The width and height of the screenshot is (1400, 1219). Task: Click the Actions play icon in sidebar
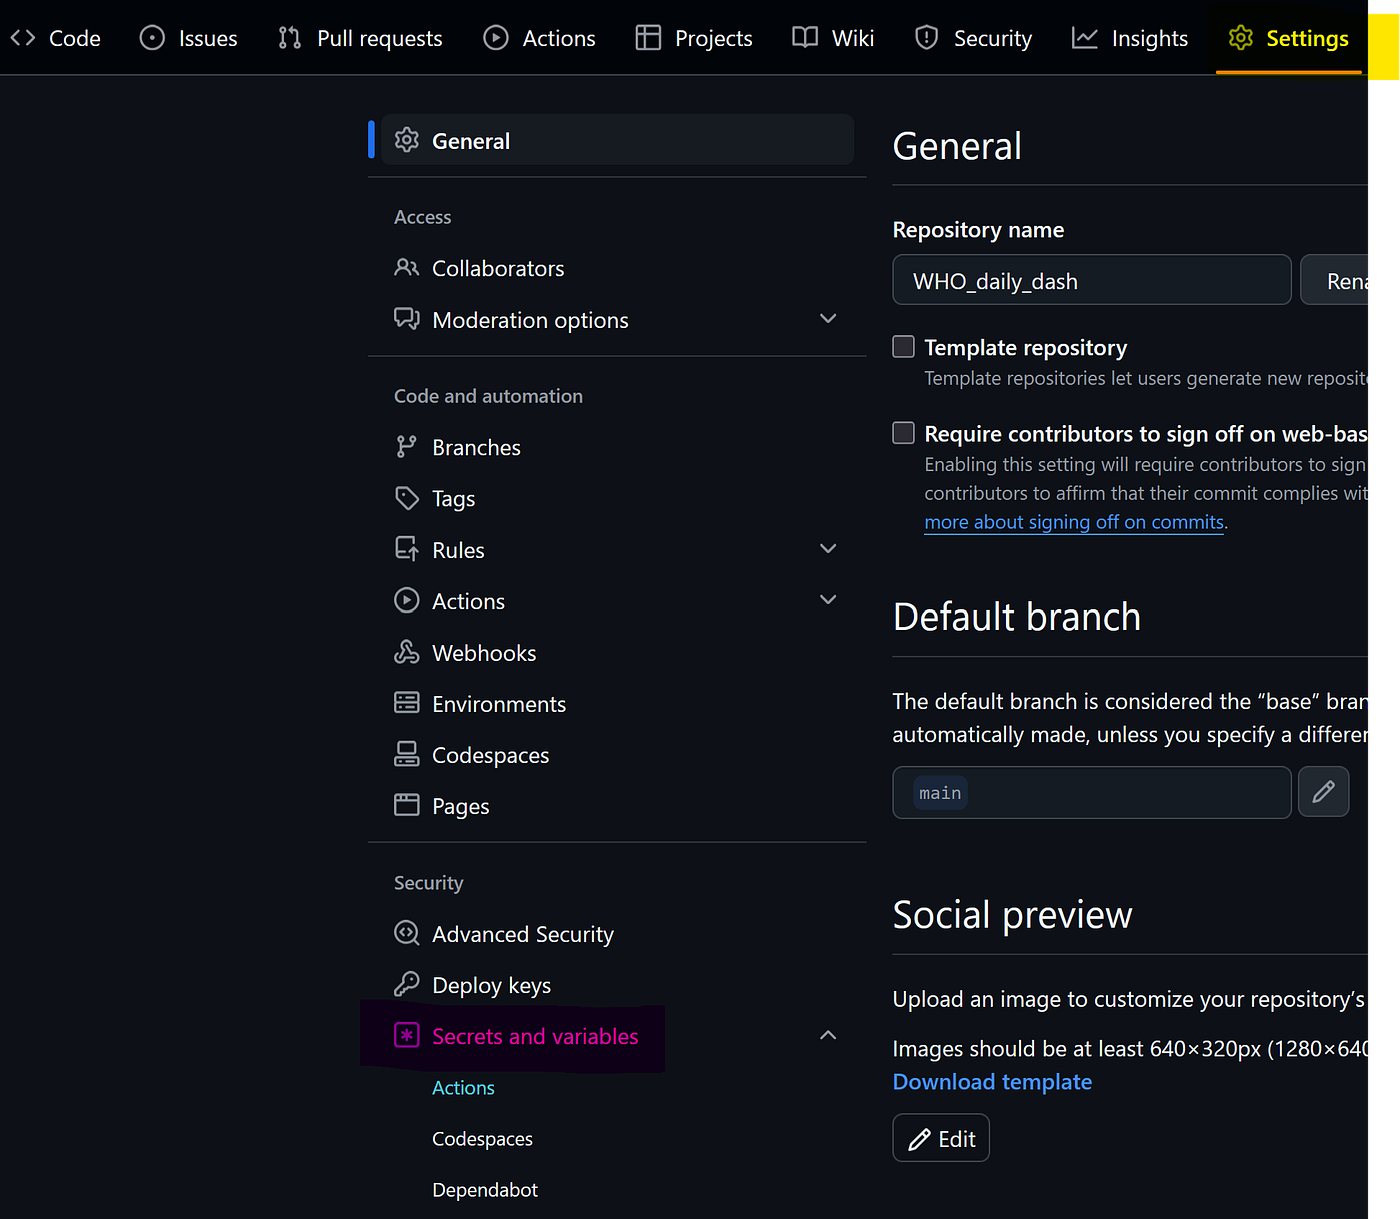click(407, 600)
